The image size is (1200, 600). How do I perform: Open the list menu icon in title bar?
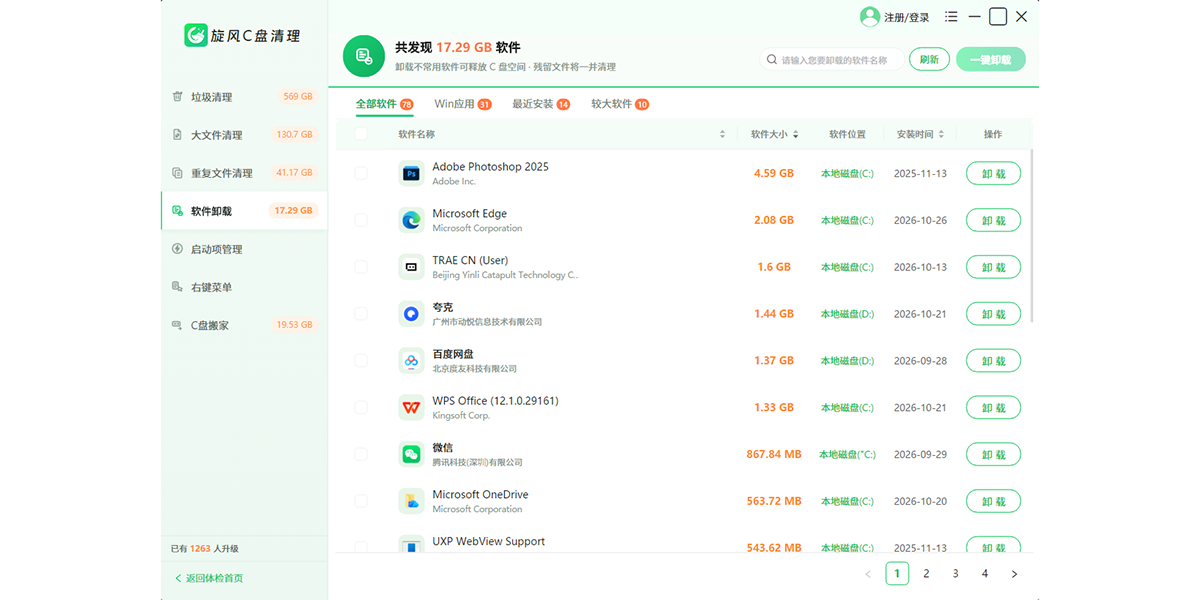[x=951, y=17]
